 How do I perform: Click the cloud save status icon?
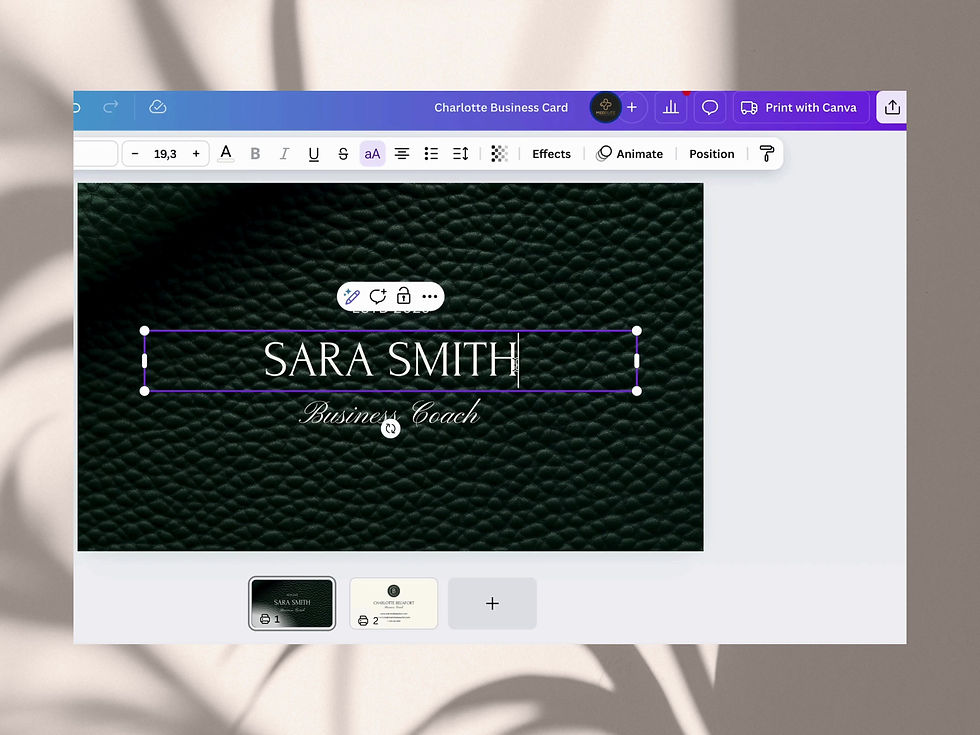(158, 107)
